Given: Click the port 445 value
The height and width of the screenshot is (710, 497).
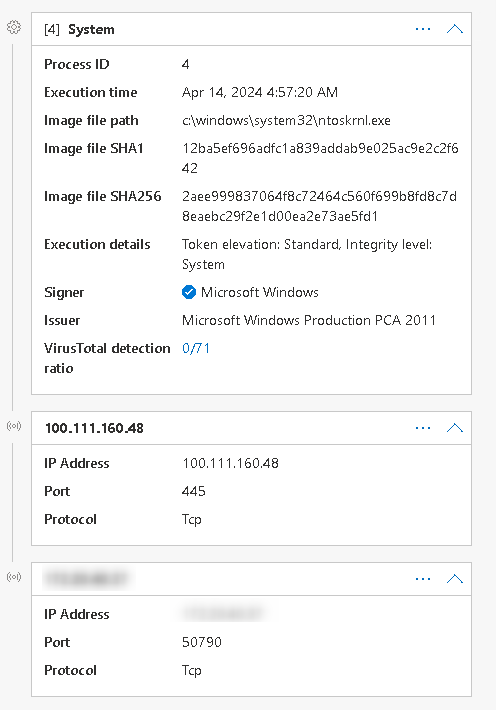Looking at the screenshot, I should 194,491.
